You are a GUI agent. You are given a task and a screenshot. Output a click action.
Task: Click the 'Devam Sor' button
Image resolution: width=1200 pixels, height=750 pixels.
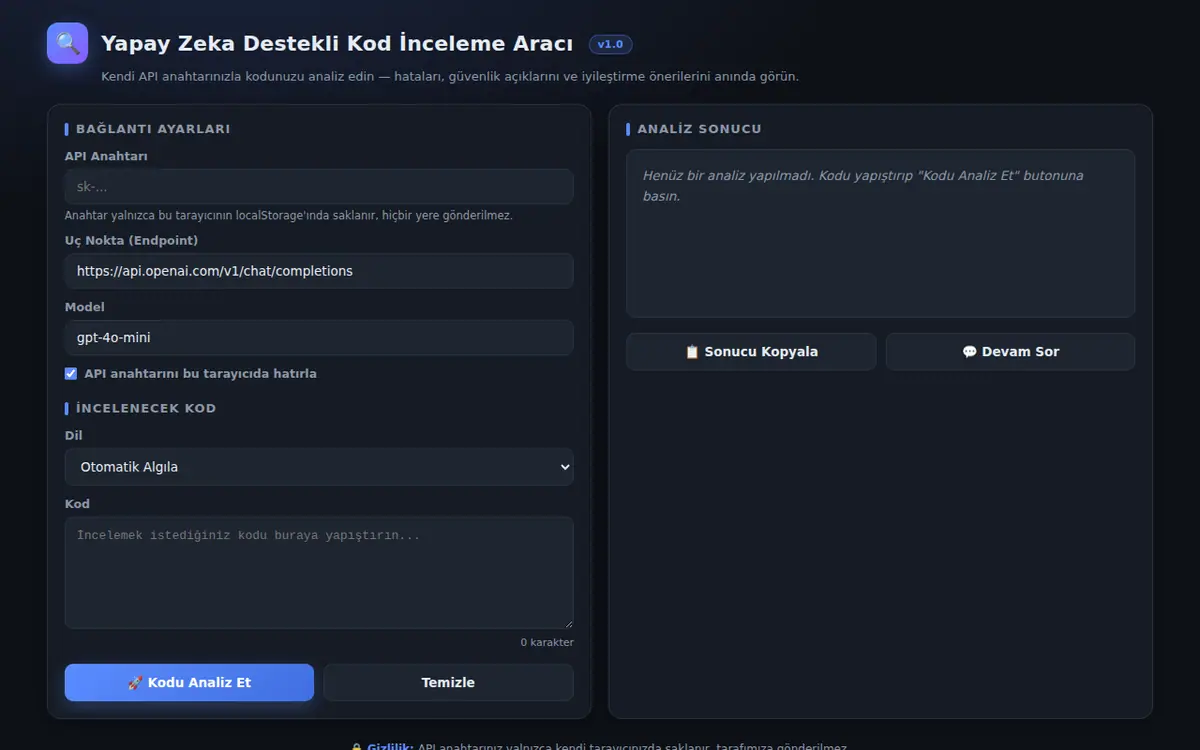click(x=1010, y=352)
